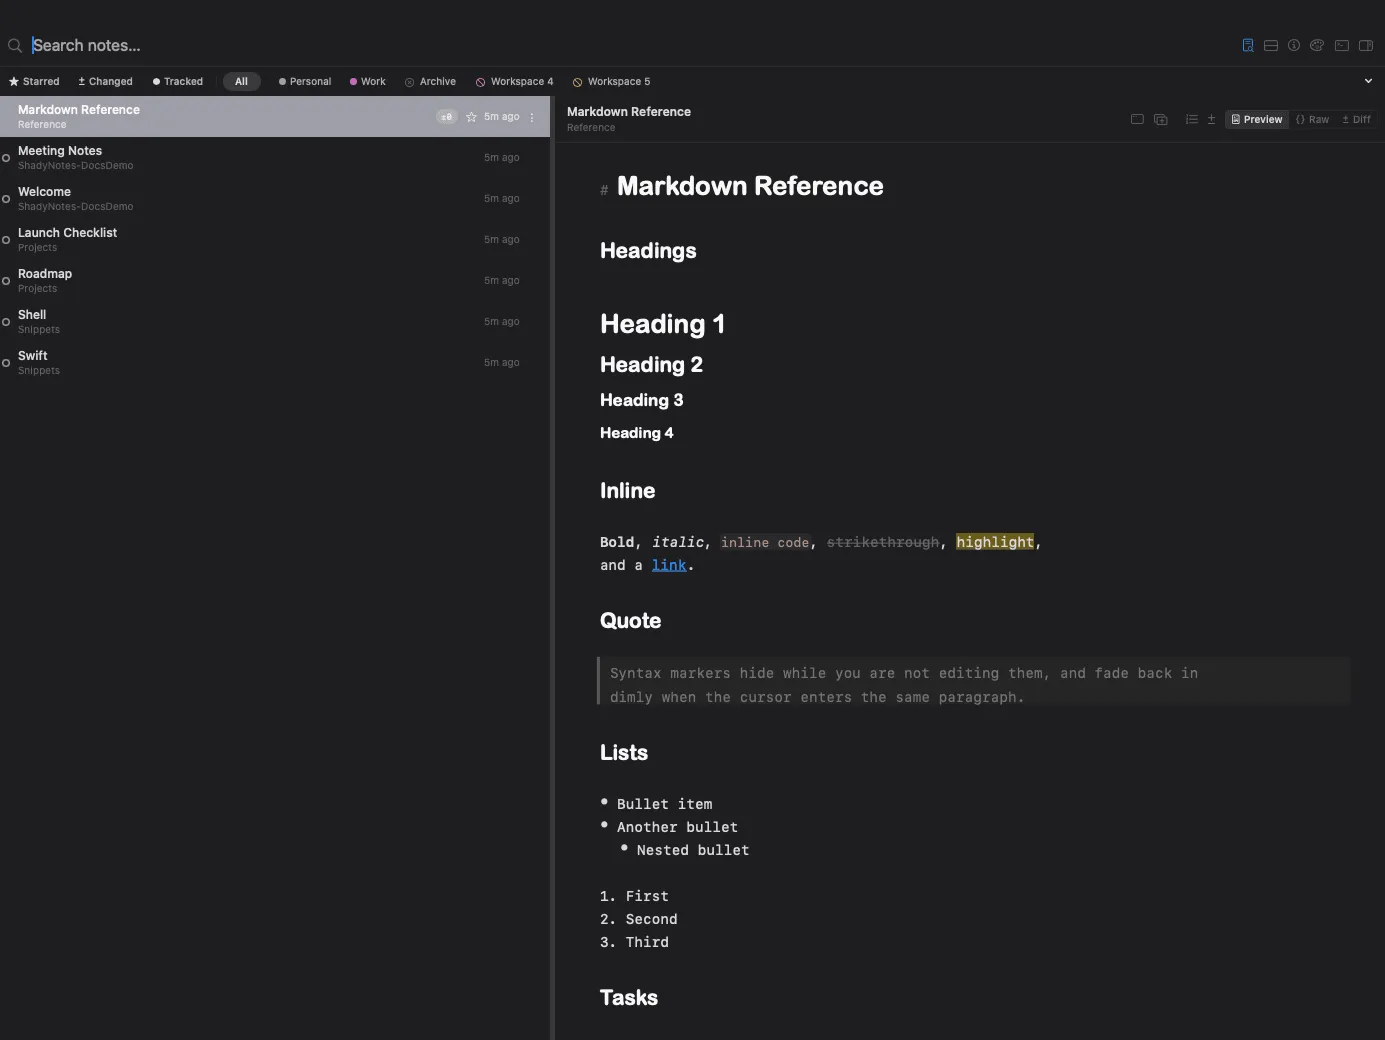1385x1040 pixels.
Task: Toggle the split layout icon in top toolbar
Action: [1271, 45]
